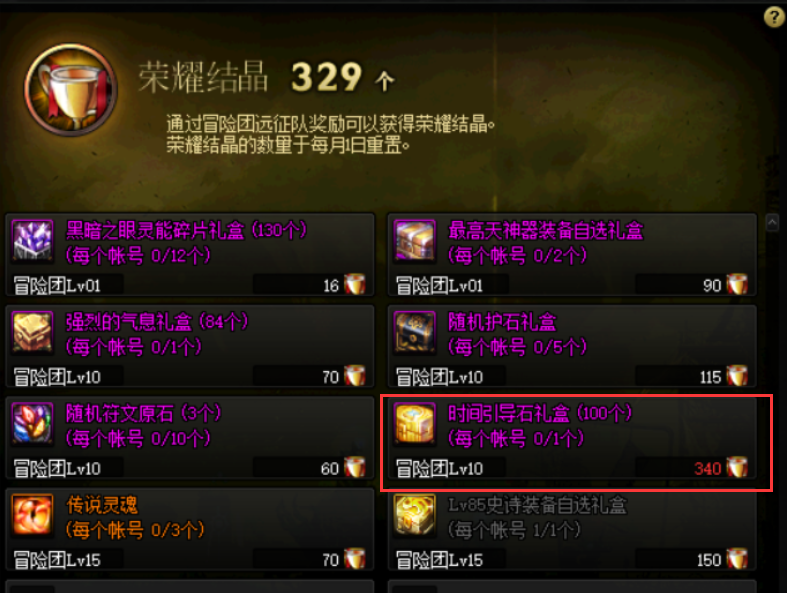Click the 115 price on 随机护石礼盒
This screenshot has height=593, width=787.
pos(711,377)
